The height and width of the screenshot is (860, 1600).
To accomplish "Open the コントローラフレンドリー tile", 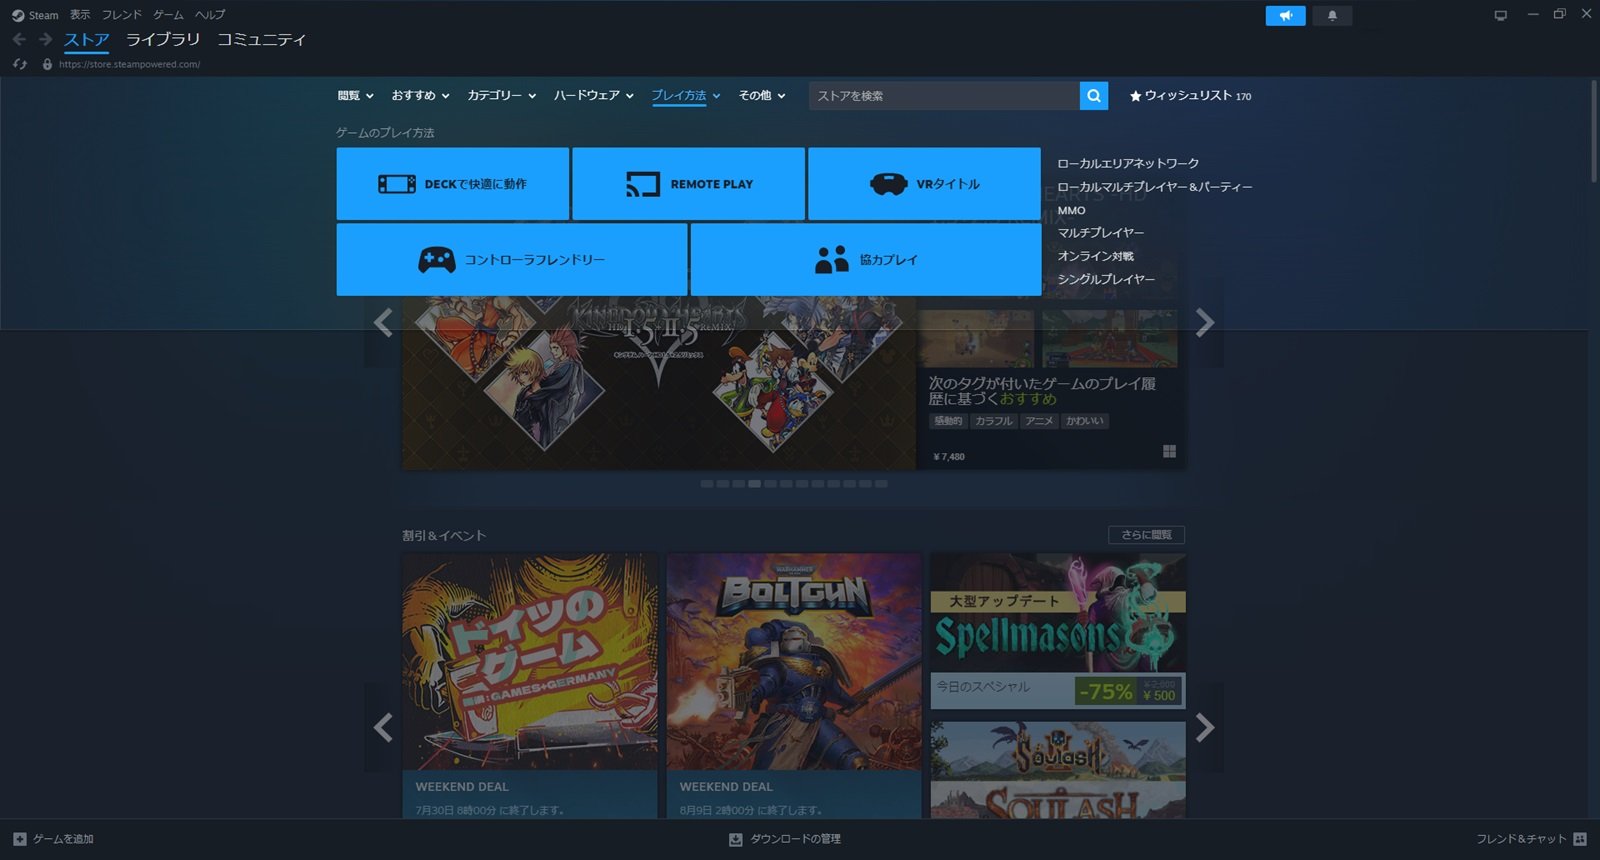I will tap(512, 260).
